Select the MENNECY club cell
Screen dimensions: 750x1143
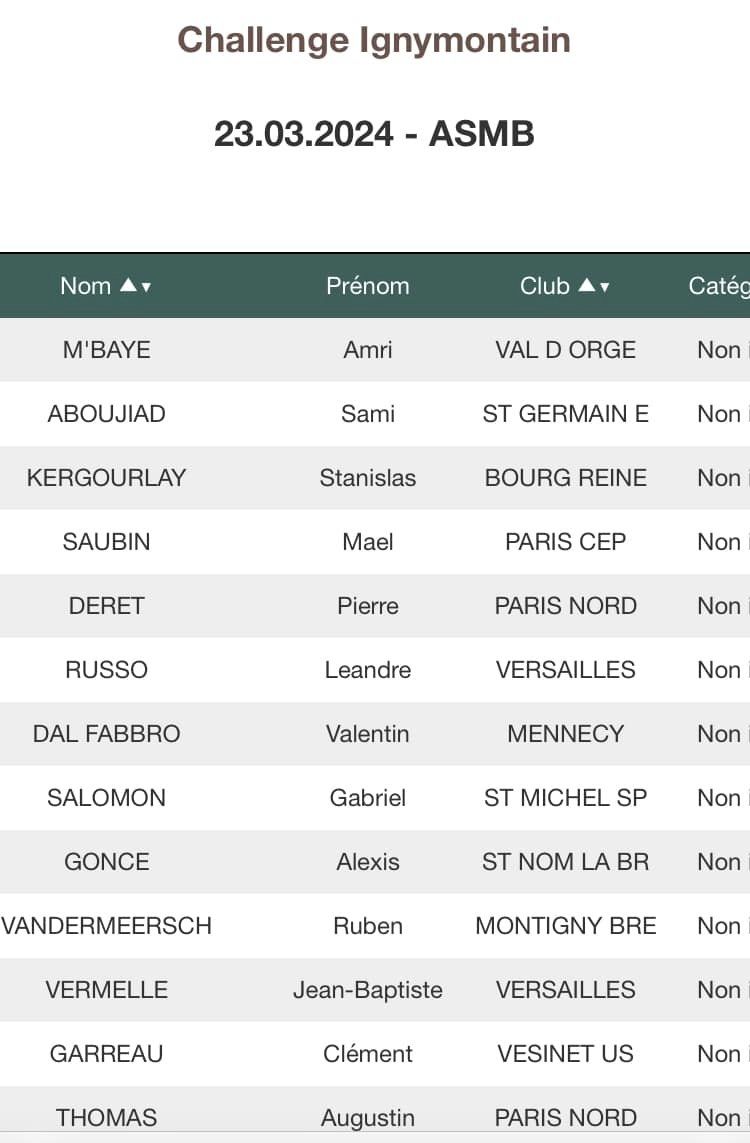566,734
